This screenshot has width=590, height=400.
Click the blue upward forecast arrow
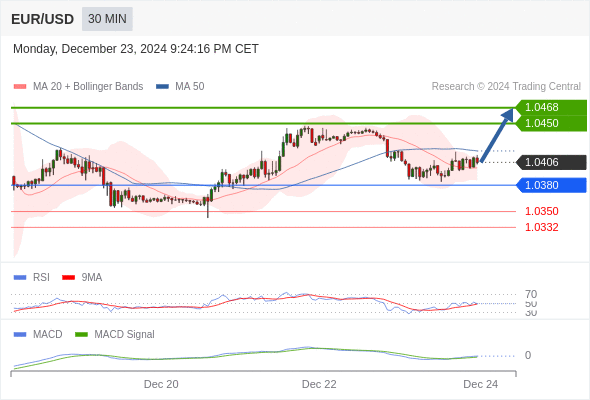497,135
